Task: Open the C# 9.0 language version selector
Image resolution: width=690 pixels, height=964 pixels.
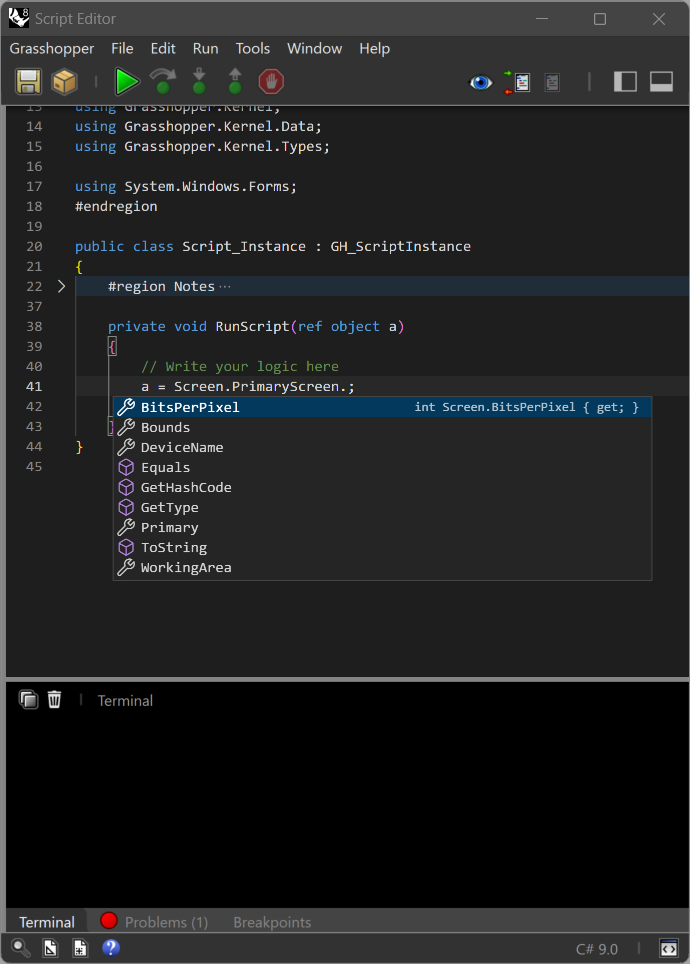Action: (598, 948)
